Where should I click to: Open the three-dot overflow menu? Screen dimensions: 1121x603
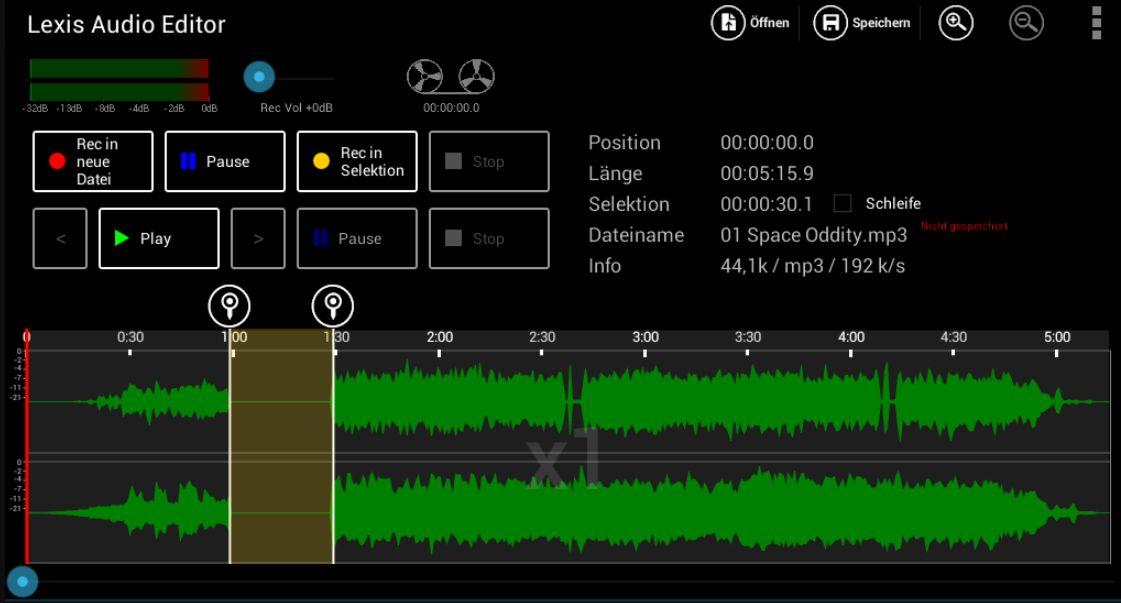tap(1097, 23)
